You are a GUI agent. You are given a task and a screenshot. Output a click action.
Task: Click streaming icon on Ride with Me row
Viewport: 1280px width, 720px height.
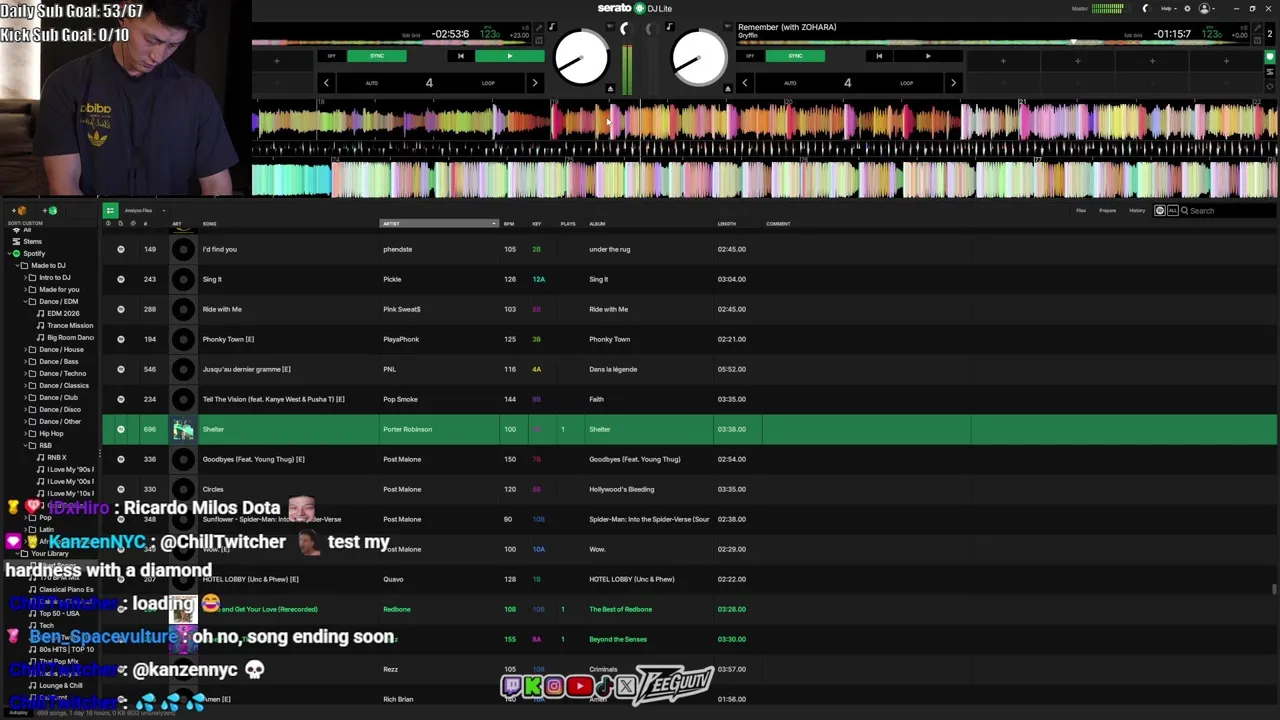point(121,309)
